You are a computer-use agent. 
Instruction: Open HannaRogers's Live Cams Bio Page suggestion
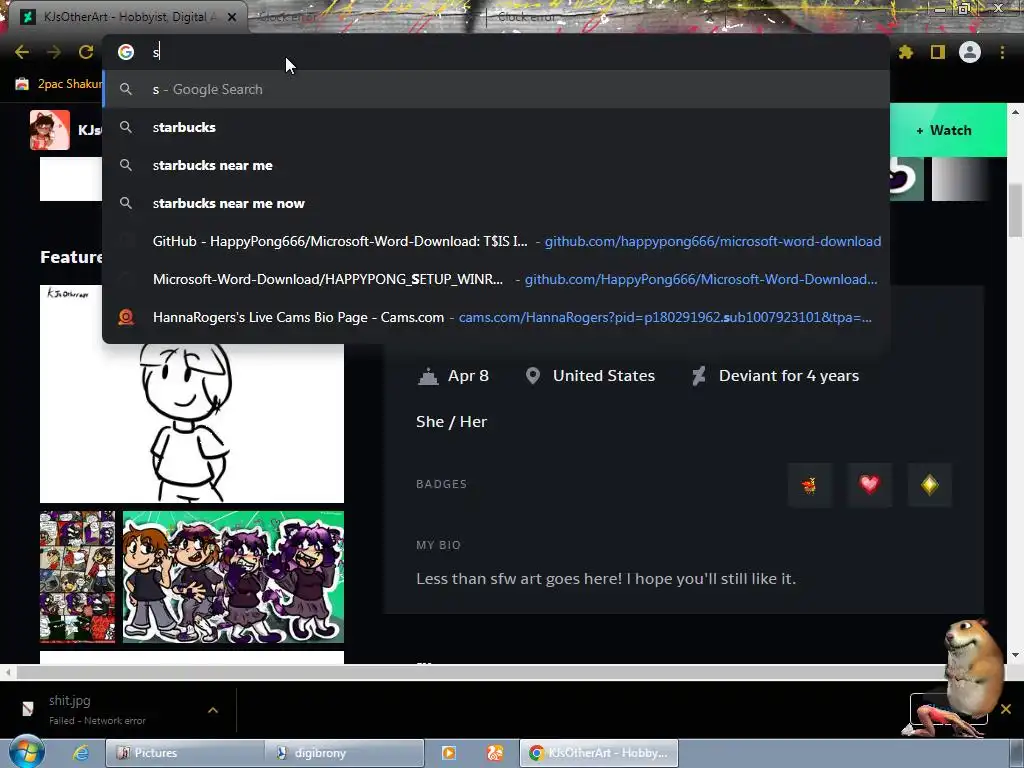(496, 317)
